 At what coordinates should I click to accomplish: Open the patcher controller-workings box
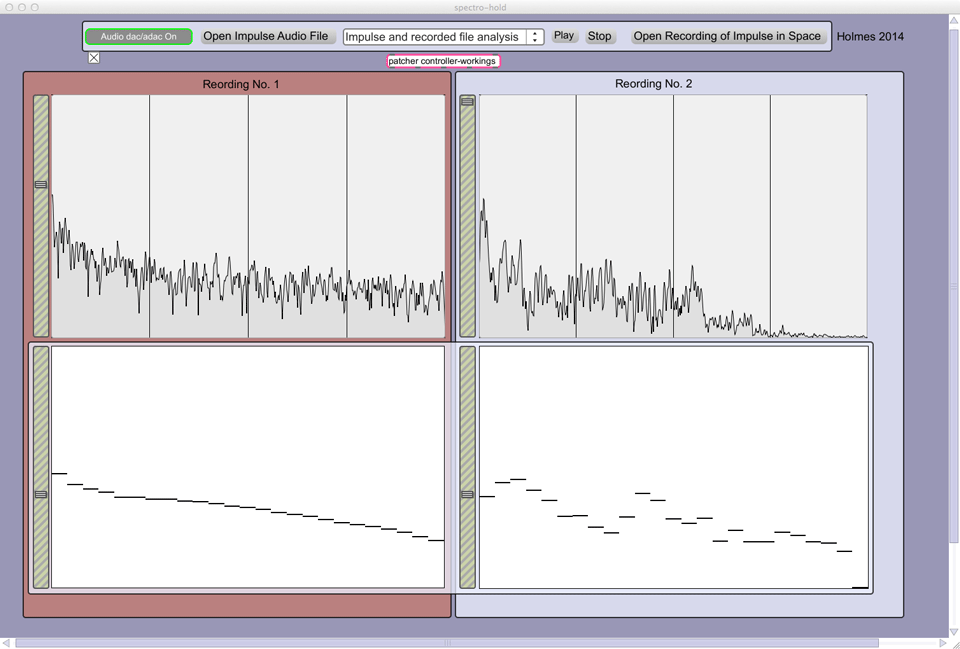(x=443, y=61)
